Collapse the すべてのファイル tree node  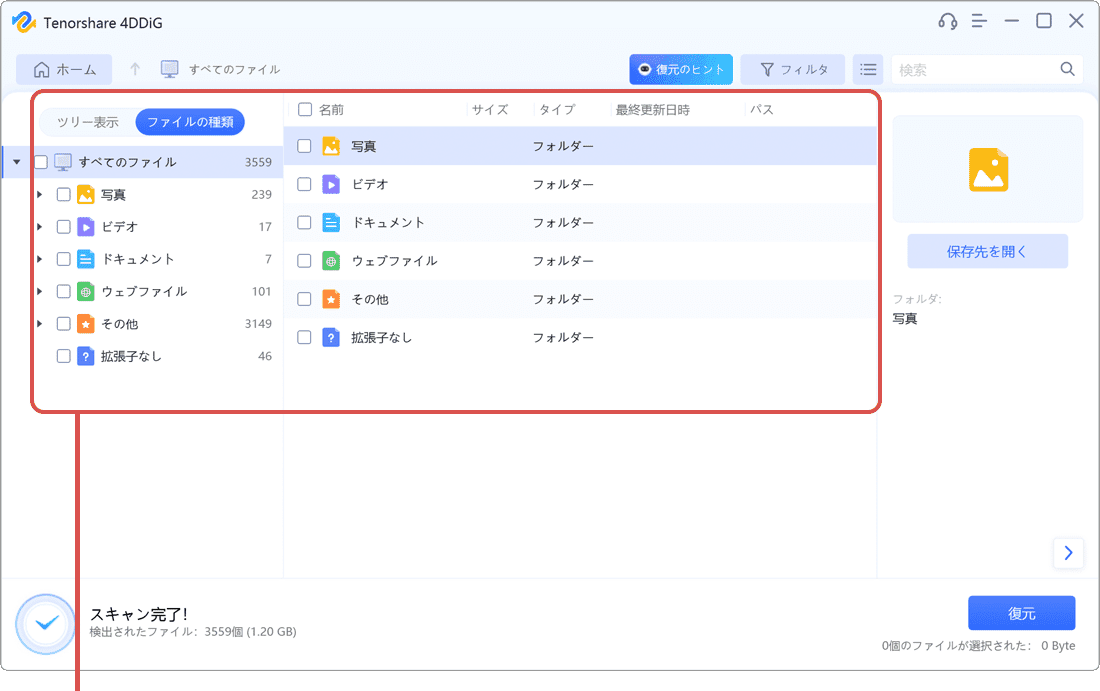click(15, 161)
